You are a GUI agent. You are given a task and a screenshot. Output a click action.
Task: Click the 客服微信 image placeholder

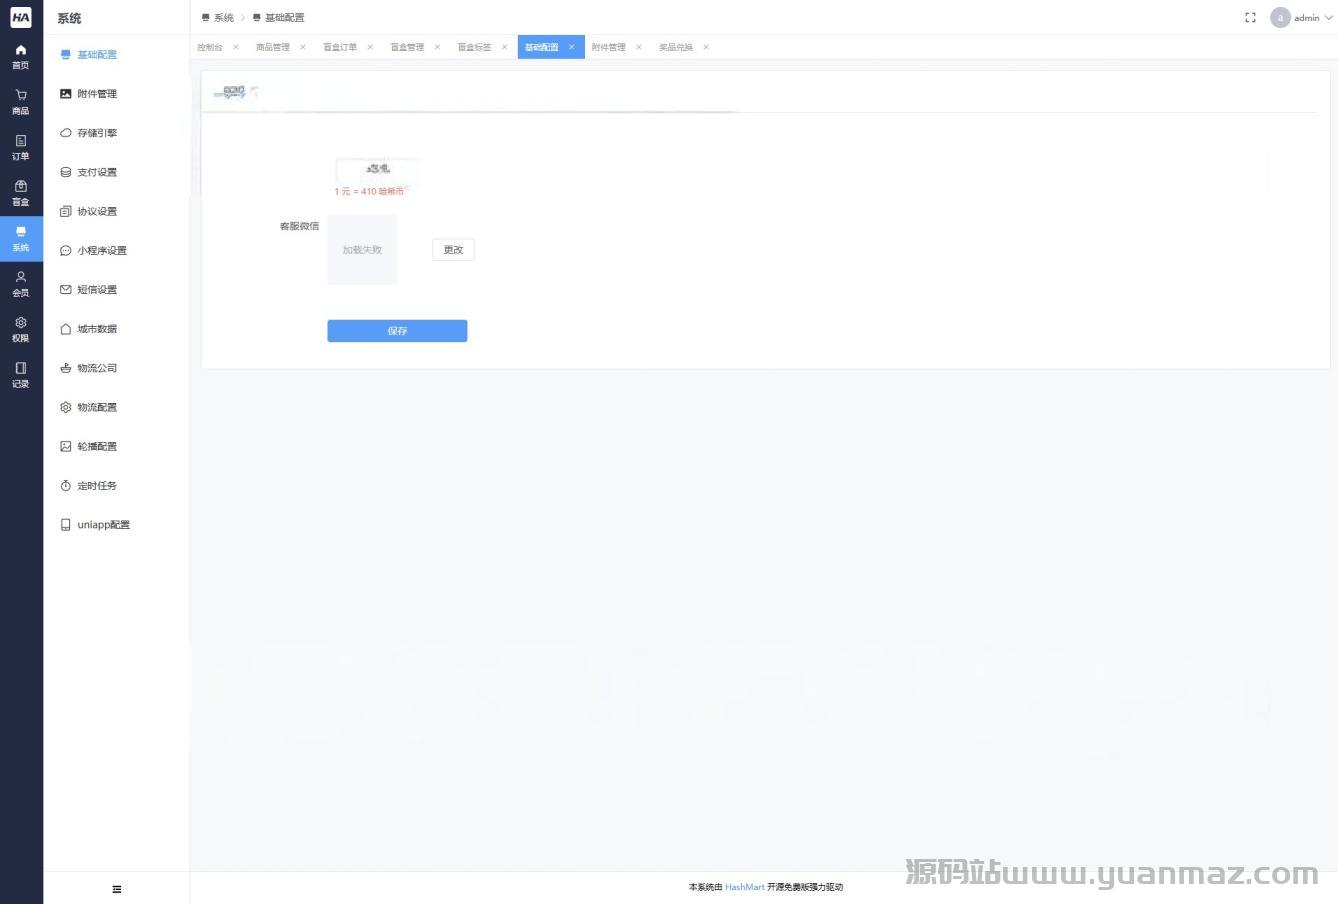coord(362,250)
